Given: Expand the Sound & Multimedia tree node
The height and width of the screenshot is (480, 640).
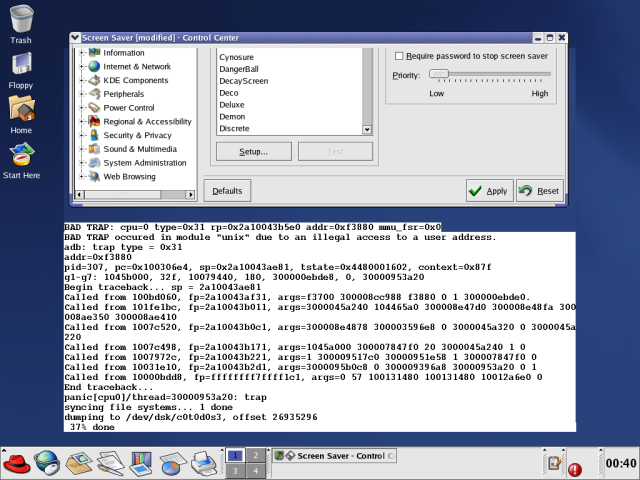Looking at the screenshot, I should [81, 149].
